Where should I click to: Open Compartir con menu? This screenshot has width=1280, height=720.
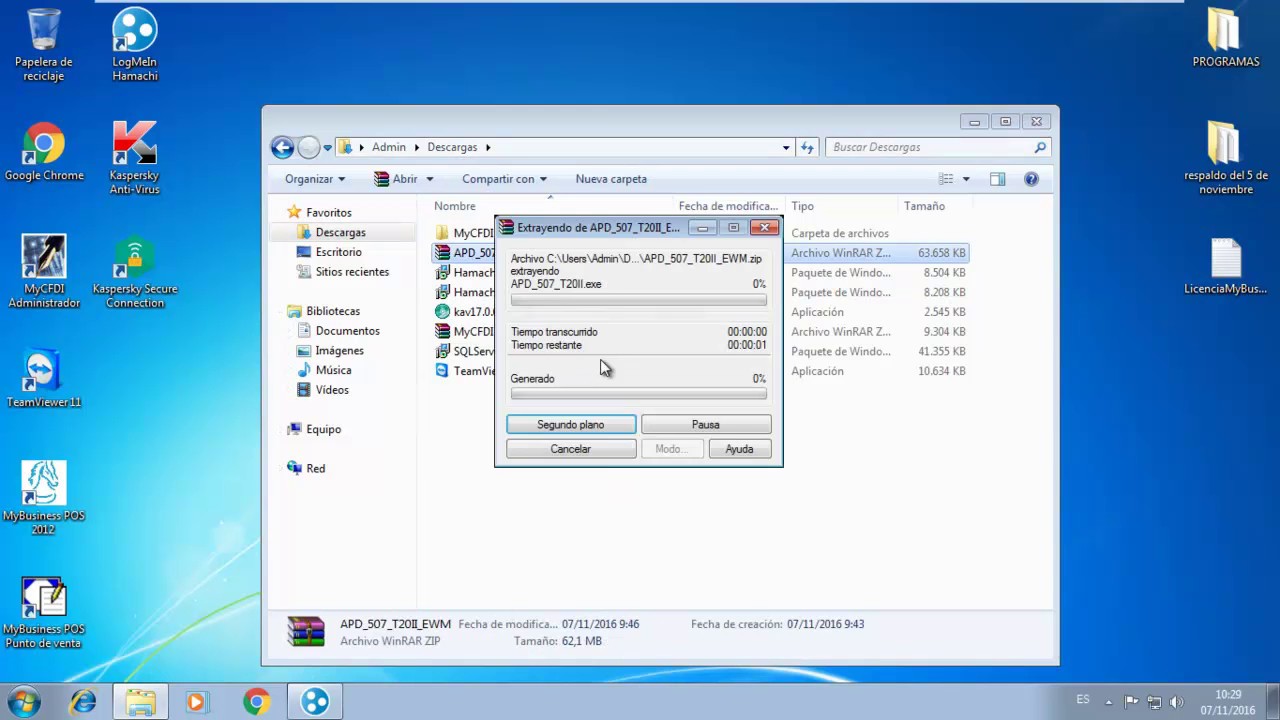point(504,179)
